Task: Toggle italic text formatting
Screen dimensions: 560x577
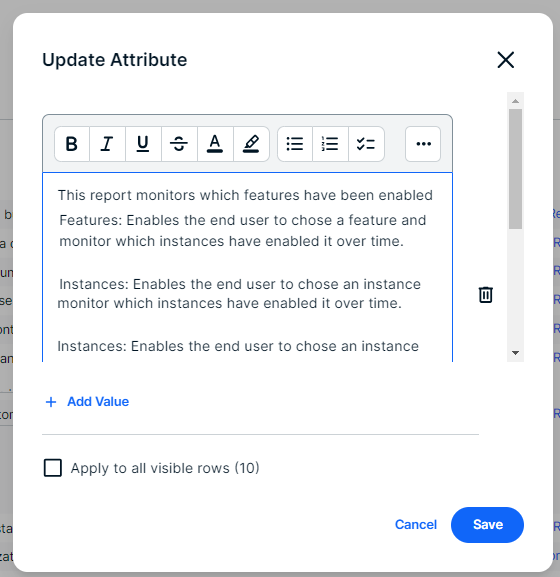Action: coord(107,144)
